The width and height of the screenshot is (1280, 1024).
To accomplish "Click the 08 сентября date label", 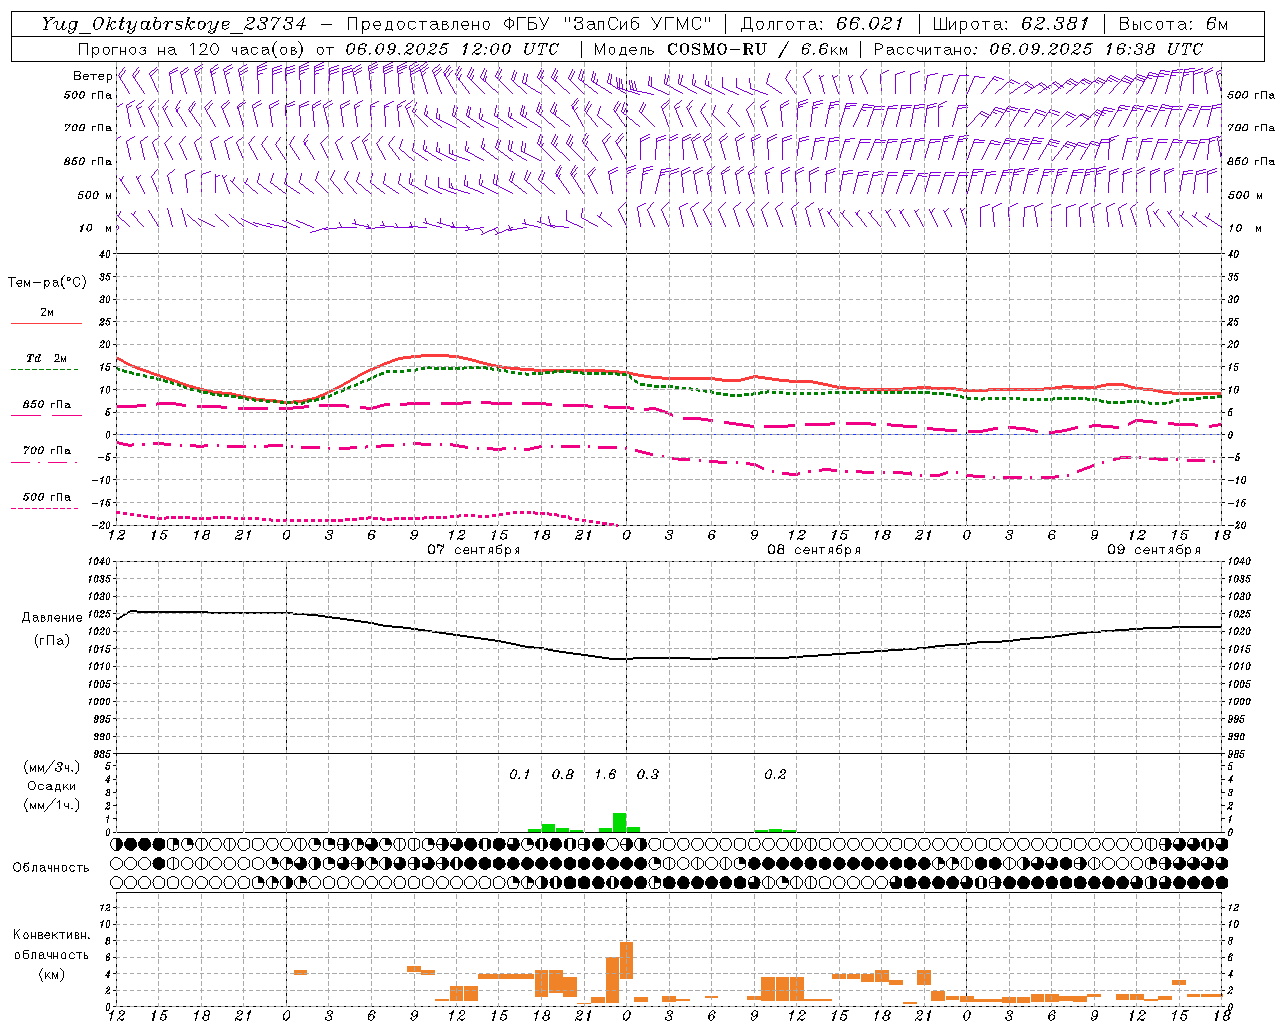I will pos(814,550).
